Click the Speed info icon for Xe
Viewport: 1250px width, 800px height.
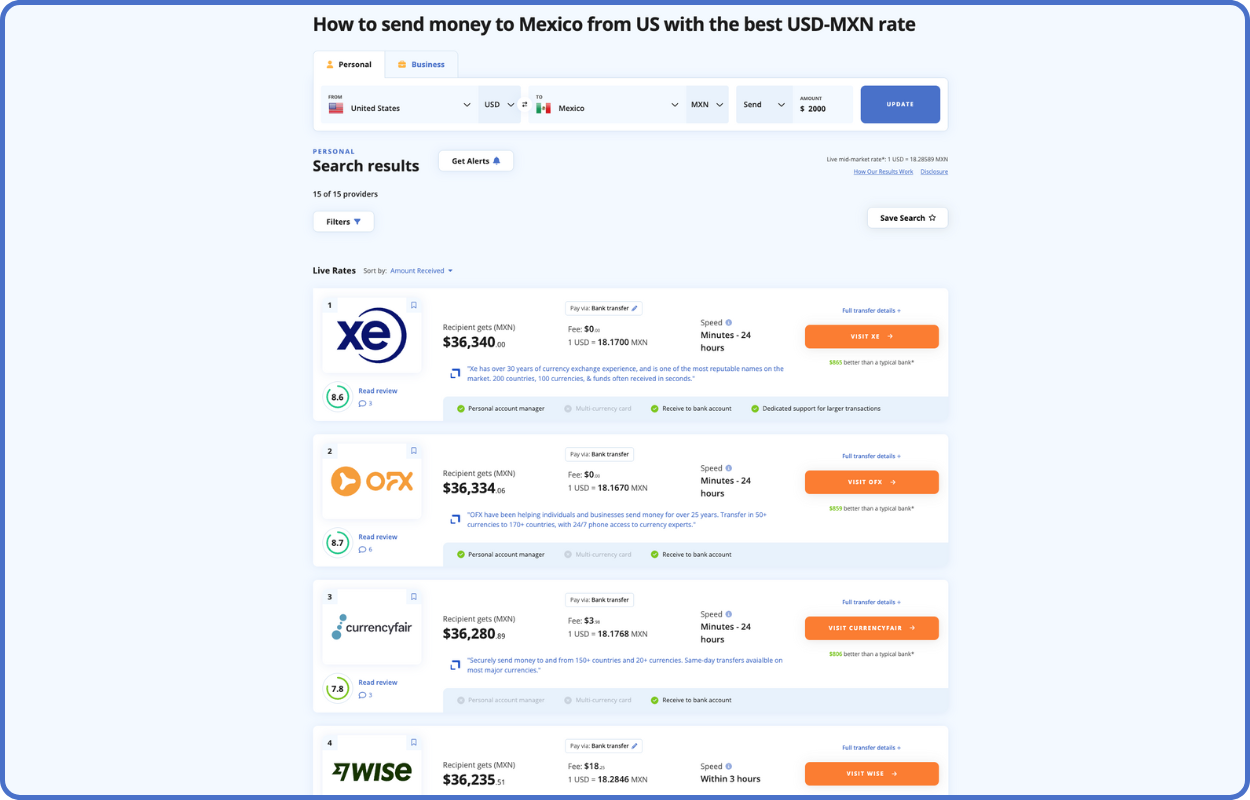point(728,323)
